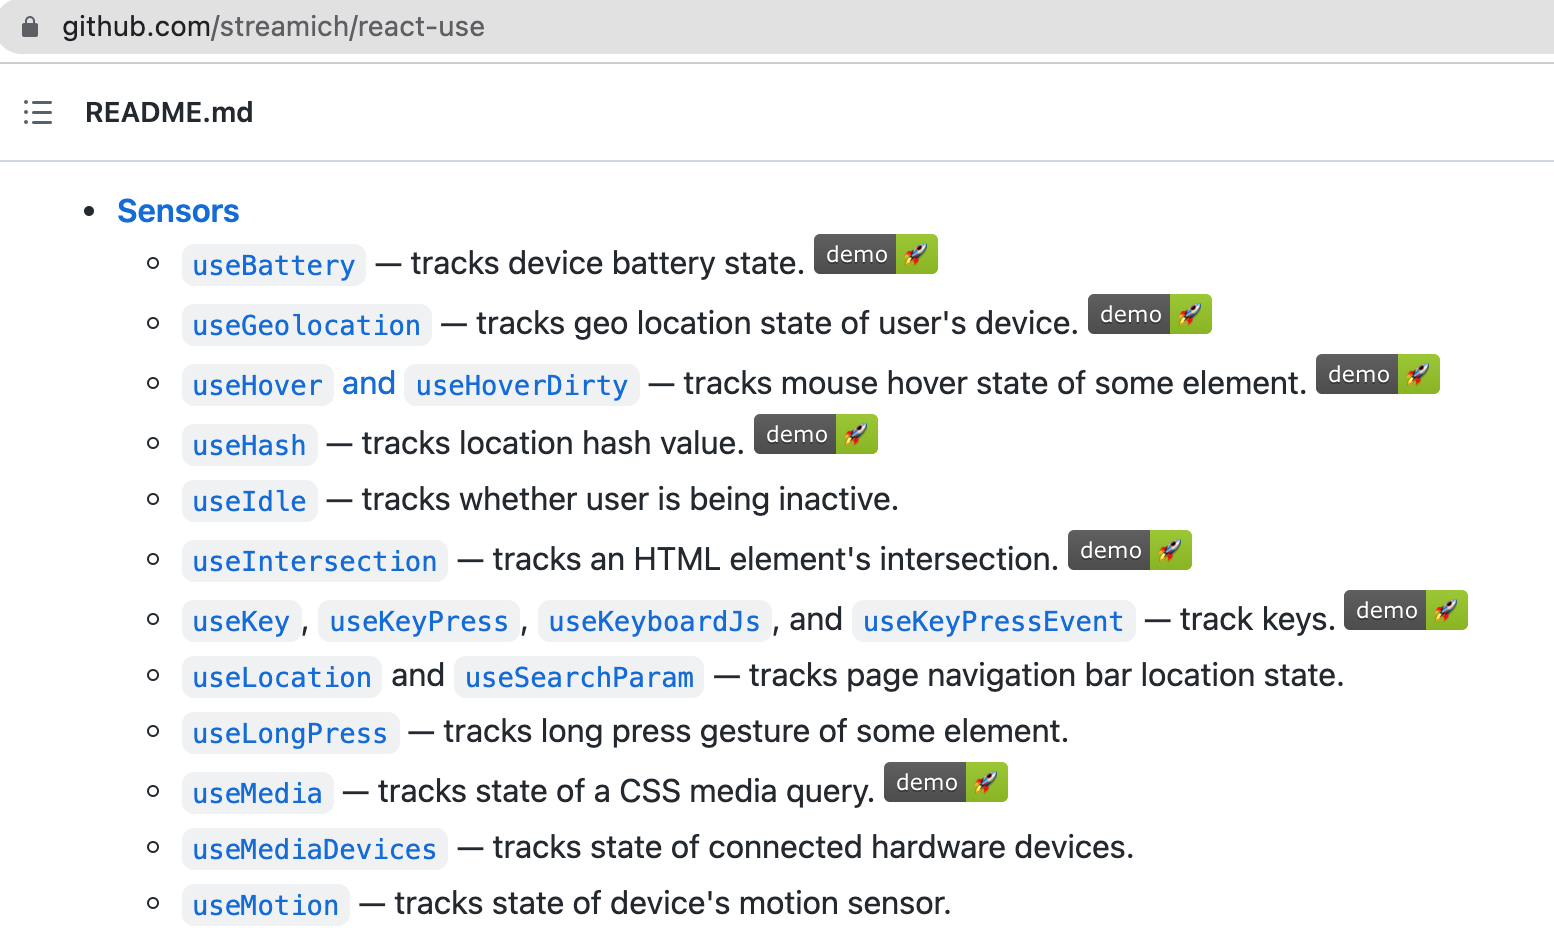Click the lock icon in address bar
The width and height of the screenshot is (1554, 928).
(x=30, y=27)
